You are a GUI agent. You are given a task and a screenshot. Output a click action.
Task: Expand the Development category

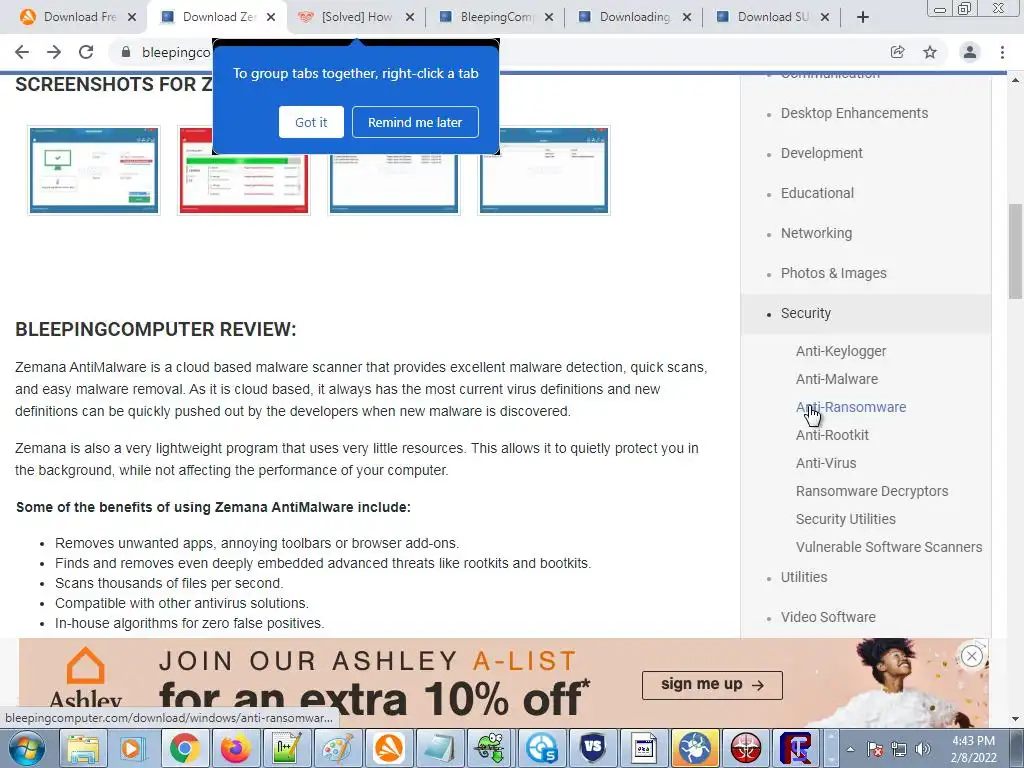pyautogui.click(x=822, y=153)
